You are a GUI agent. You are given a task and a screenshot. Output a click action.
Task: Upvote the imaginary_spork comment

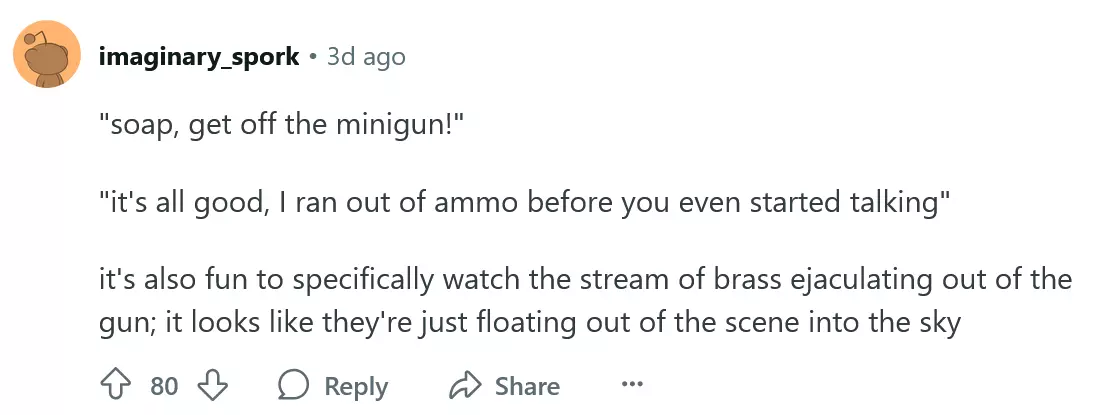(114, 385)
